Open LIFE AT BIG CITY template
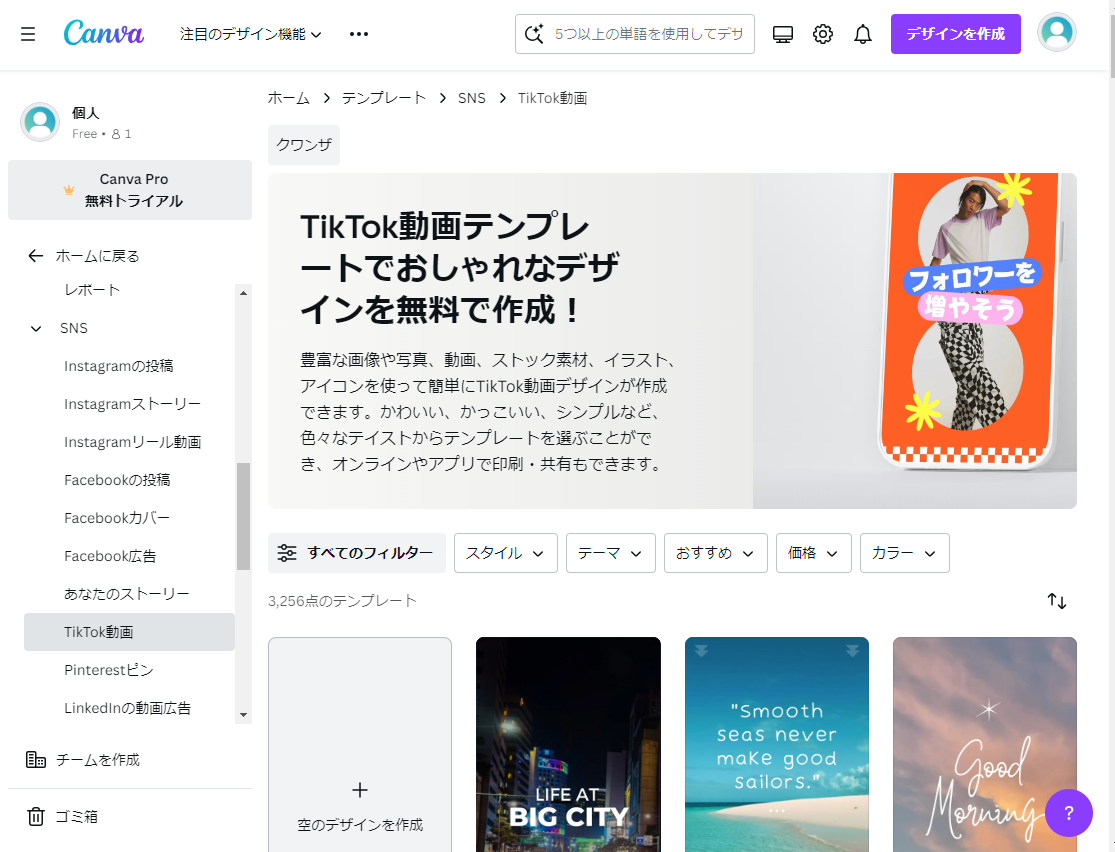The width and height of the screenshot is (1115, 852). [x=568, y=745]
